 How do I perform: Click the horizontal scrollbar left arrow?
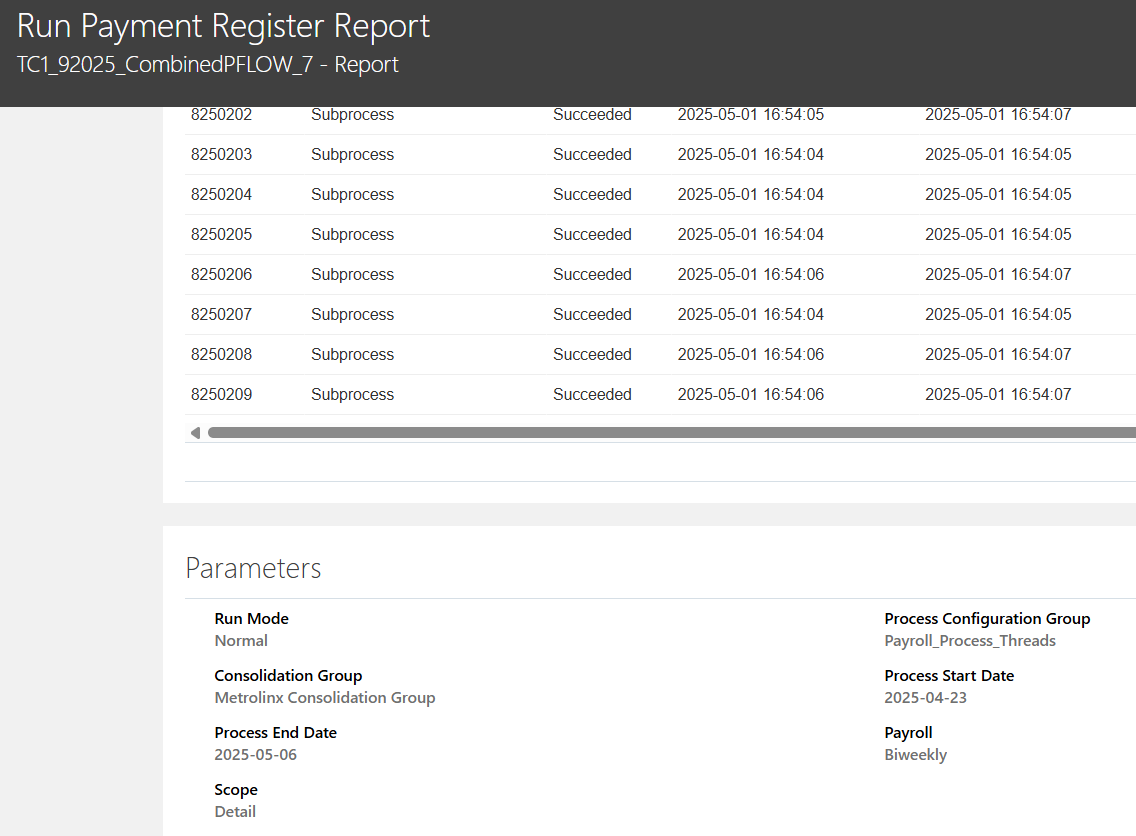(195, 432)
